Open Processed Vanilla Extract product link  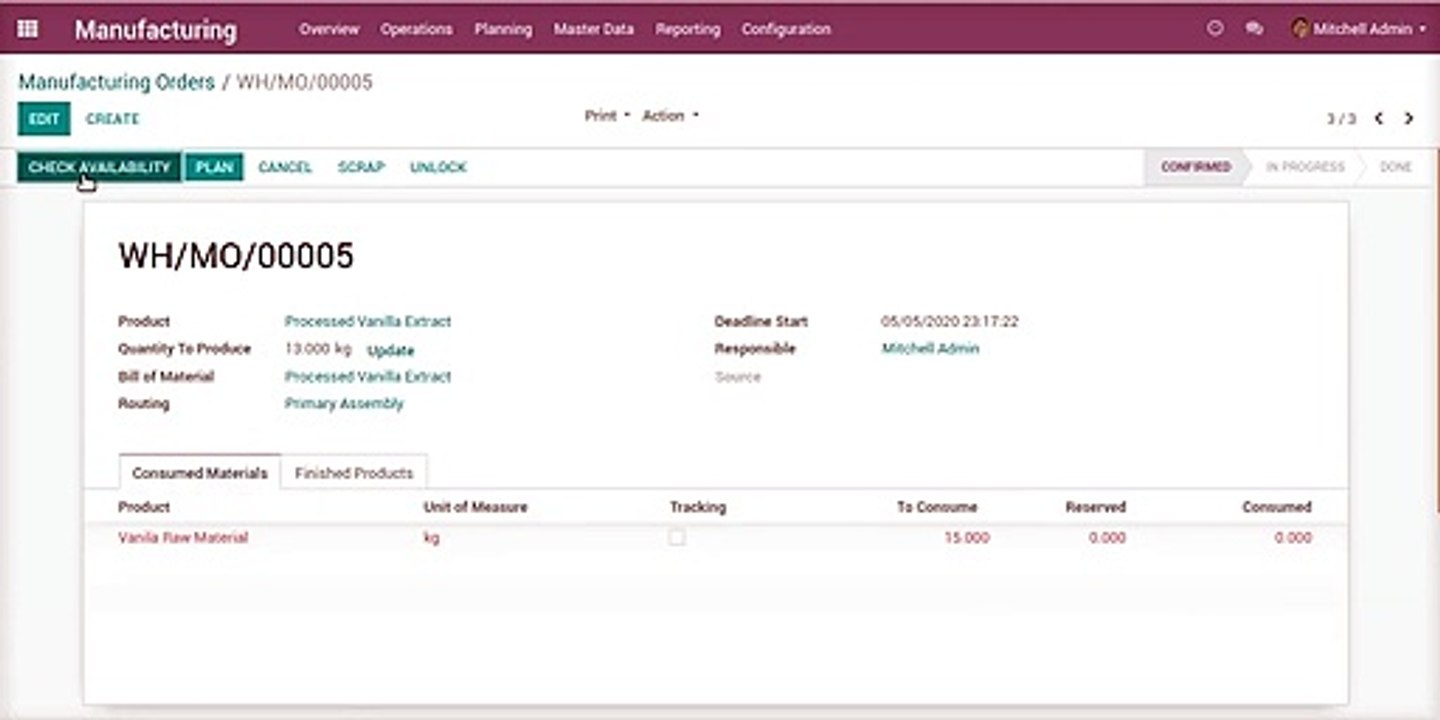point(368,321)
